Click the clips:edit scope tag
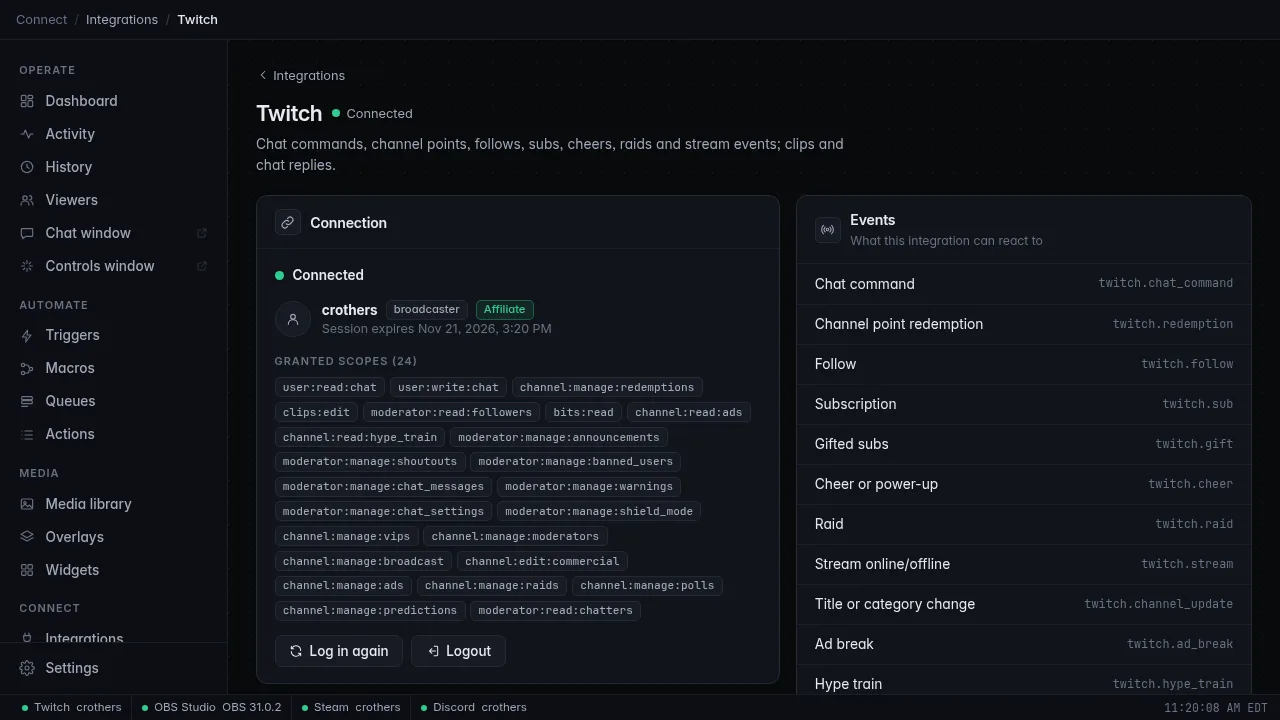Screen dimensions: 1280x720 316,412
